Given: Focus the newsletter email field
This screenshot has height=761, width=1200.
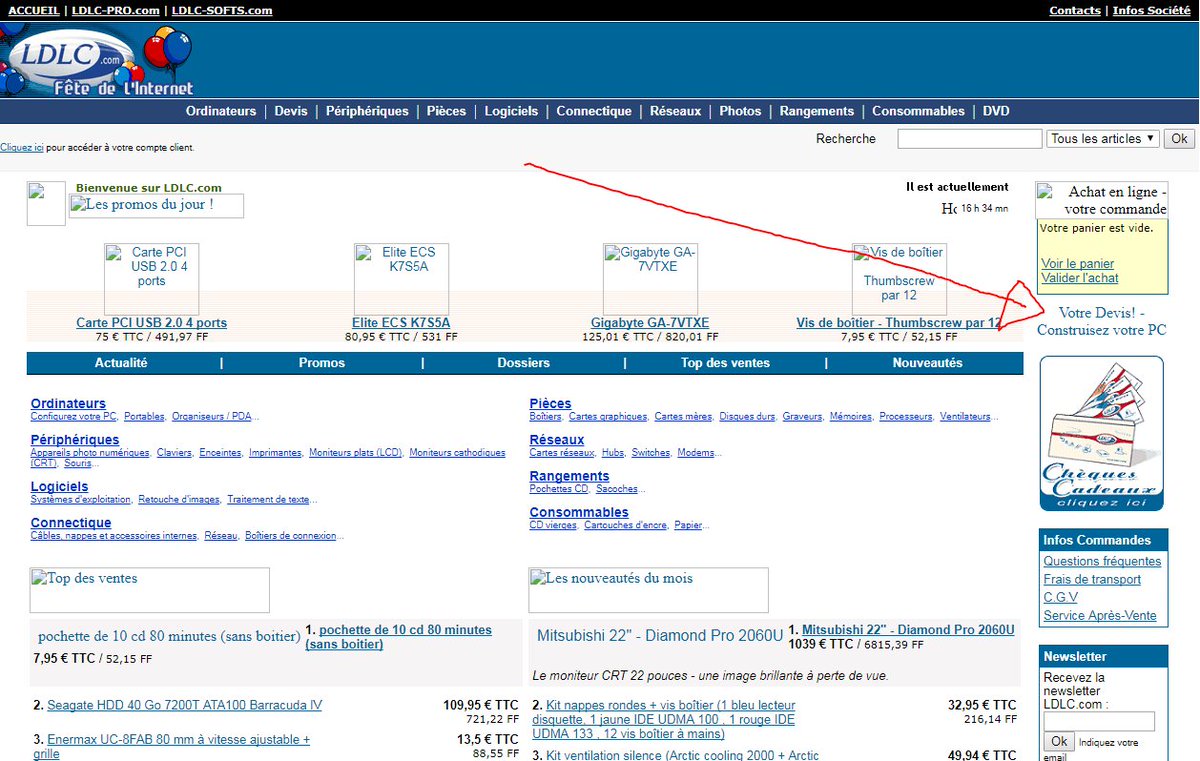Looking at the screenshot, I should tap(1099, 721).
